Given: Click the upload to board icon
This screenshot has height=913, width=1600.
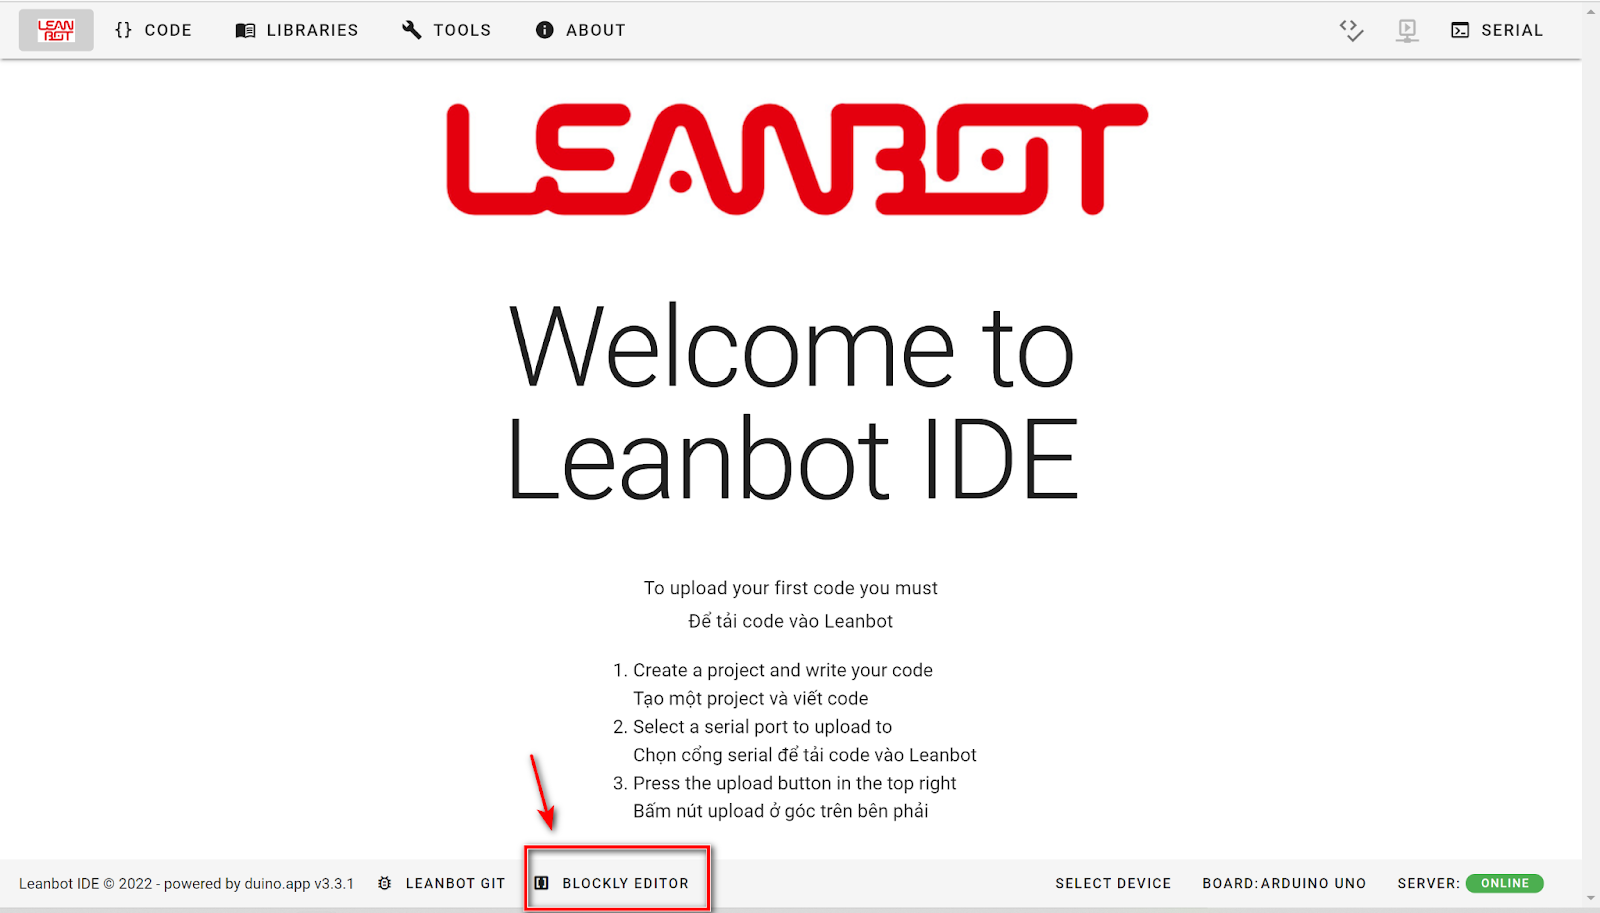Looking at the screenshot, I should (x=1407, y=30).
